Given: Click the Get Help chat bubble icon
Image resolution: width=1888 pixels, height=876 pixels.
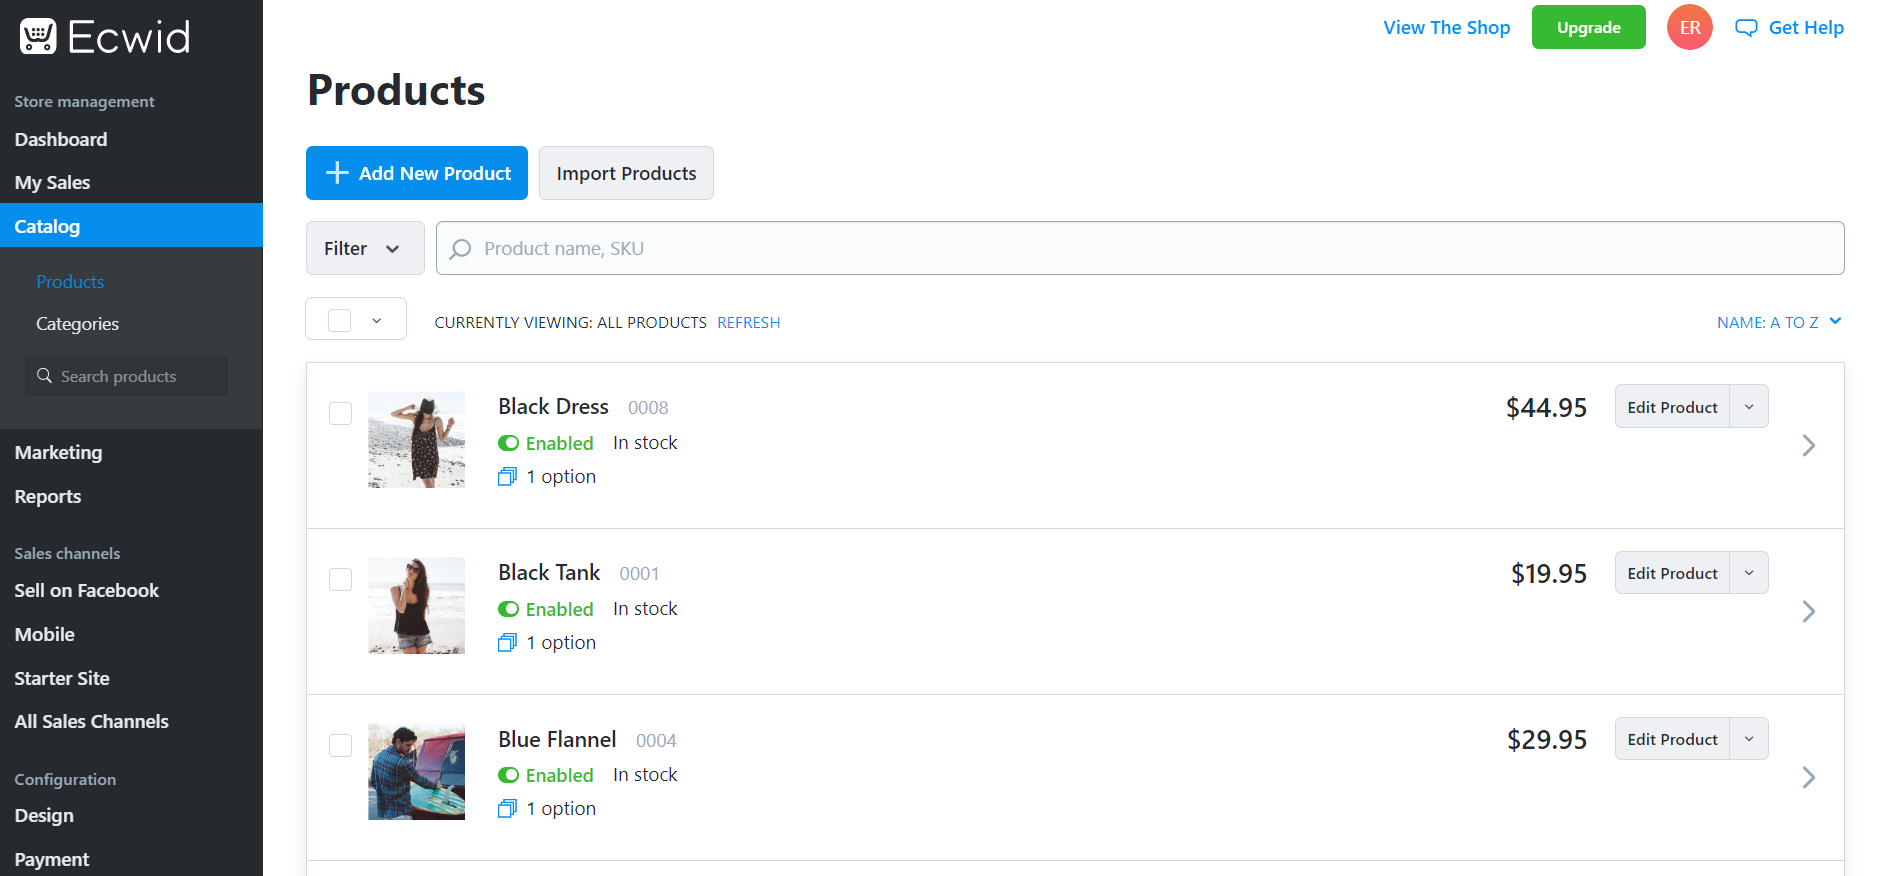Looking at the screenshot, I should pos(1745,28).
